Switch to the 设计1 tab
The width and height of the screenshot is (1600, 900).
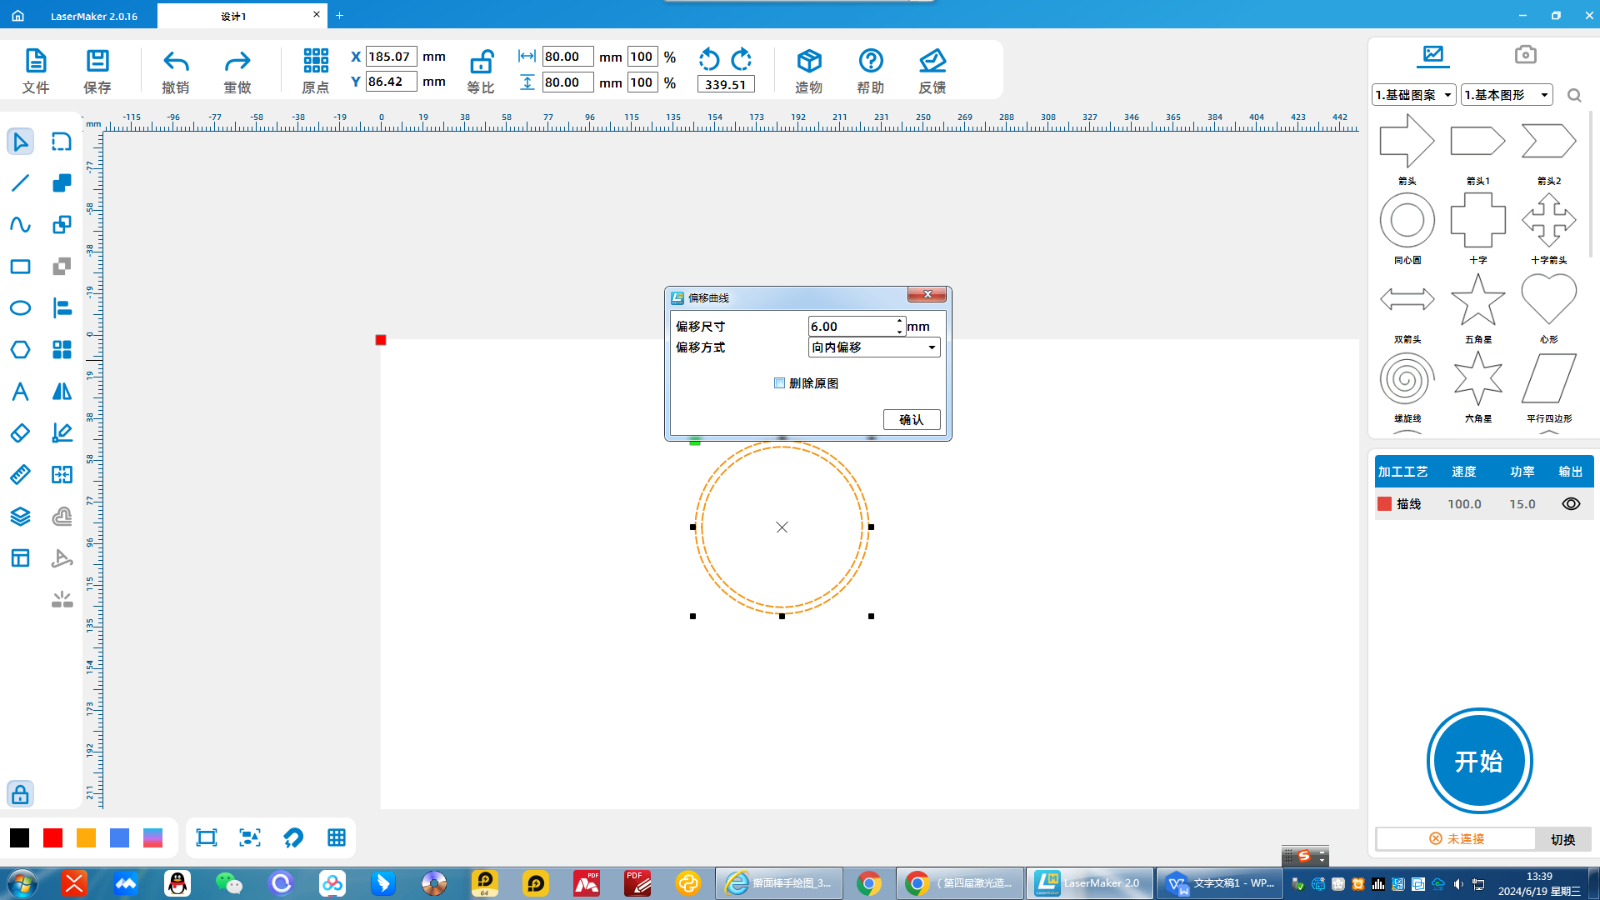pos(233,16)
